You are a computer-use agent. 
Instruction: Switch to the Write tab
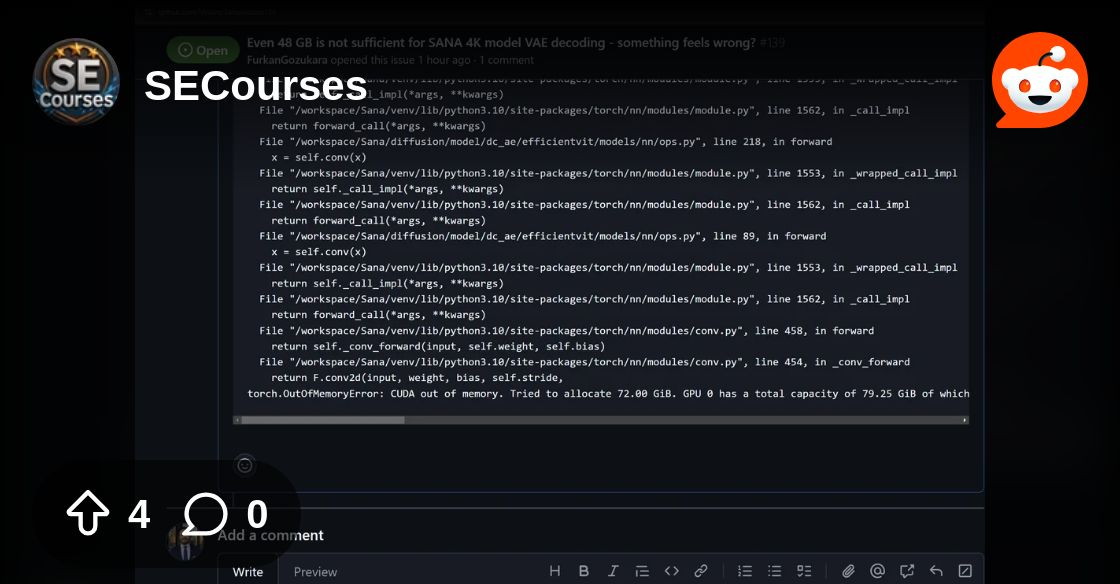(x=247, y=571)
